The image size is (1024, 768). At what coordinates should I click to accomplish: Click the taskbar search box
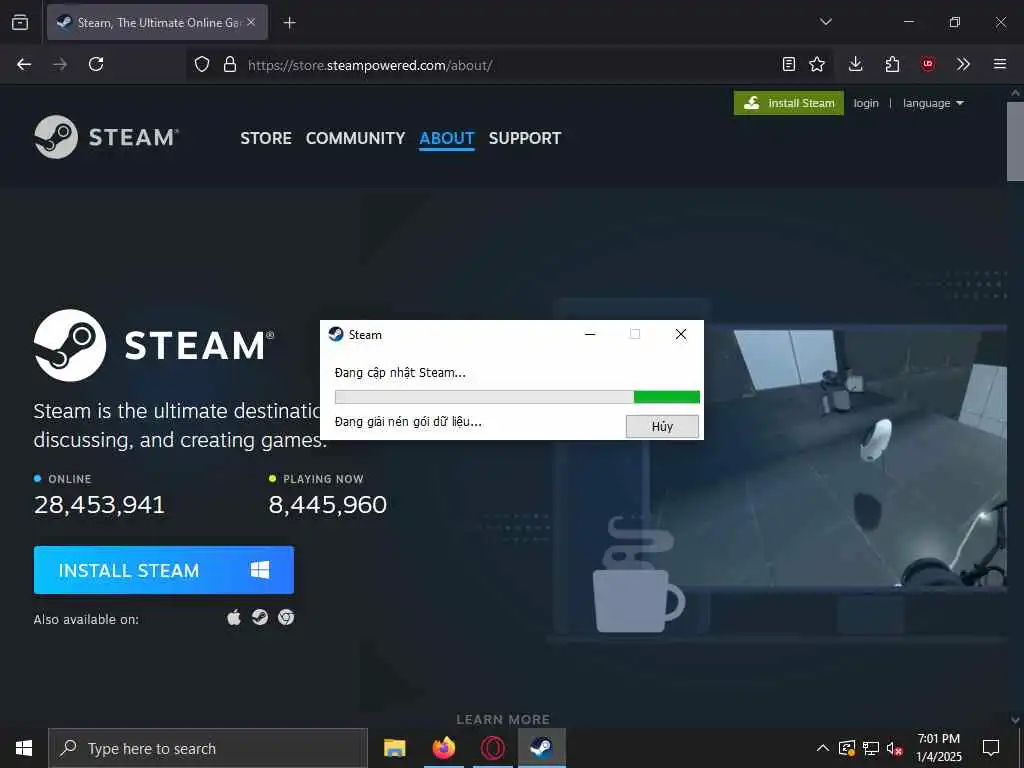(x=208, y=748)
